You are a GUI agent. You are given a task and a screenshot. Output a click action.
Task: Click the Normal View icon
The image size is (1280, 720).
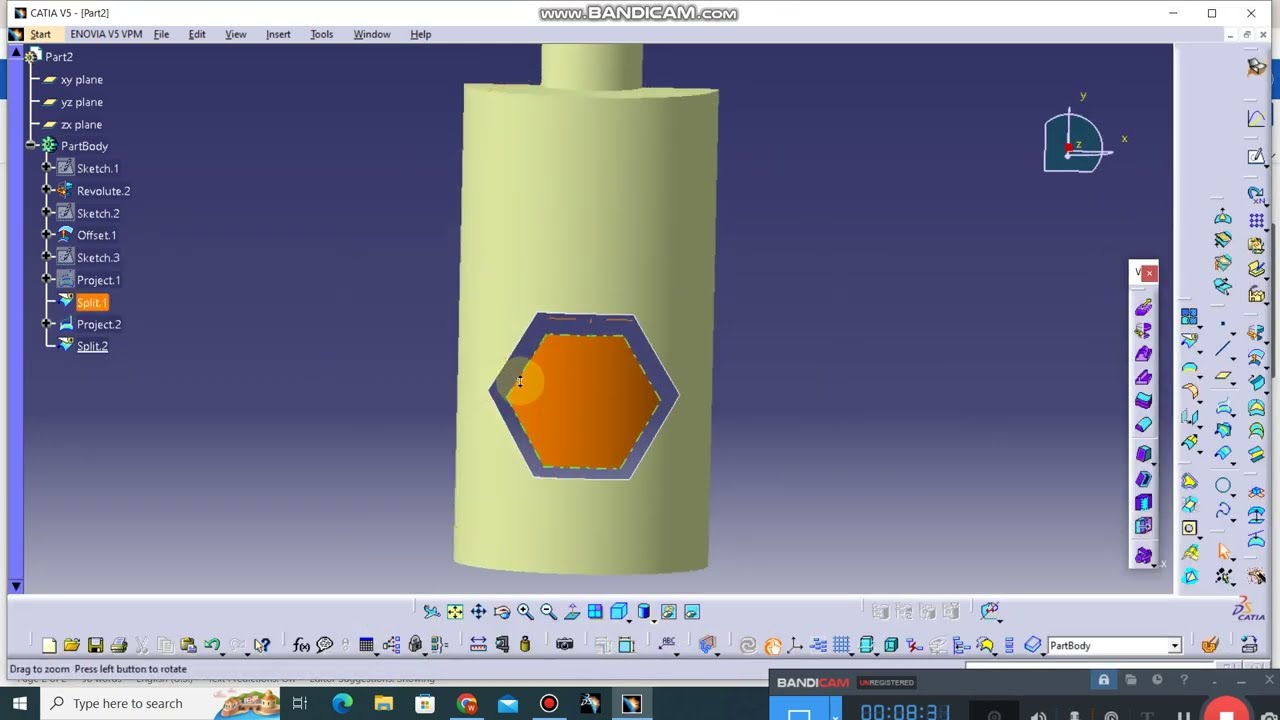click(x=572, y=612)
